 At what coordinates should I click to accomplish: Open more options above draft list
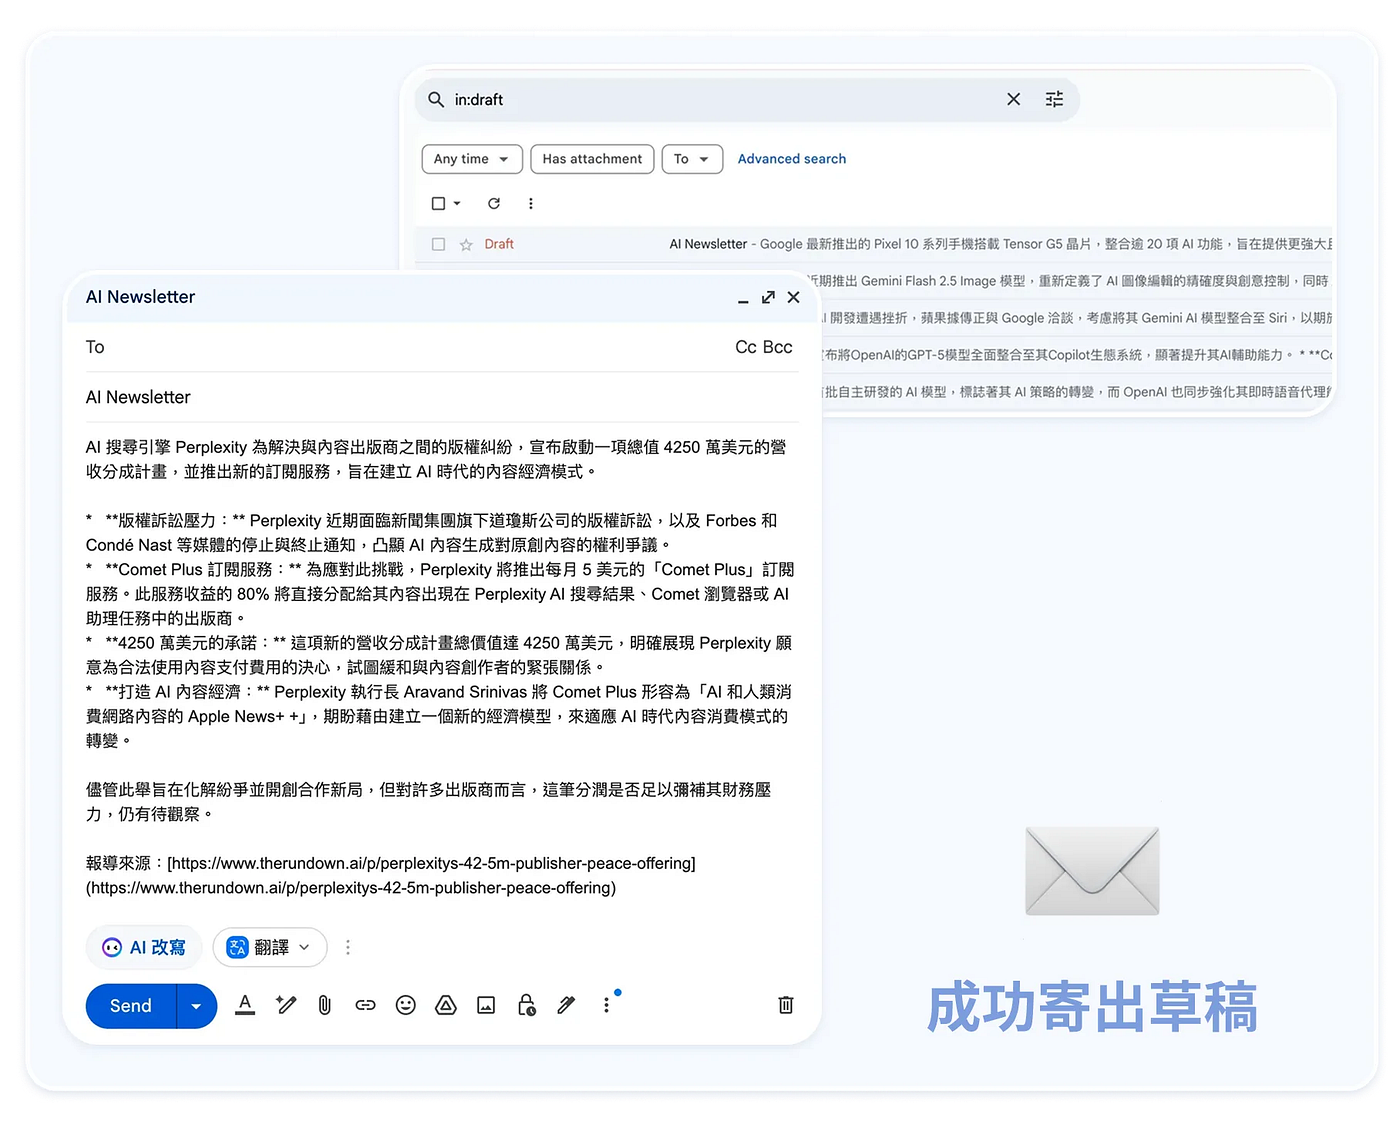(x=530, y=203)
